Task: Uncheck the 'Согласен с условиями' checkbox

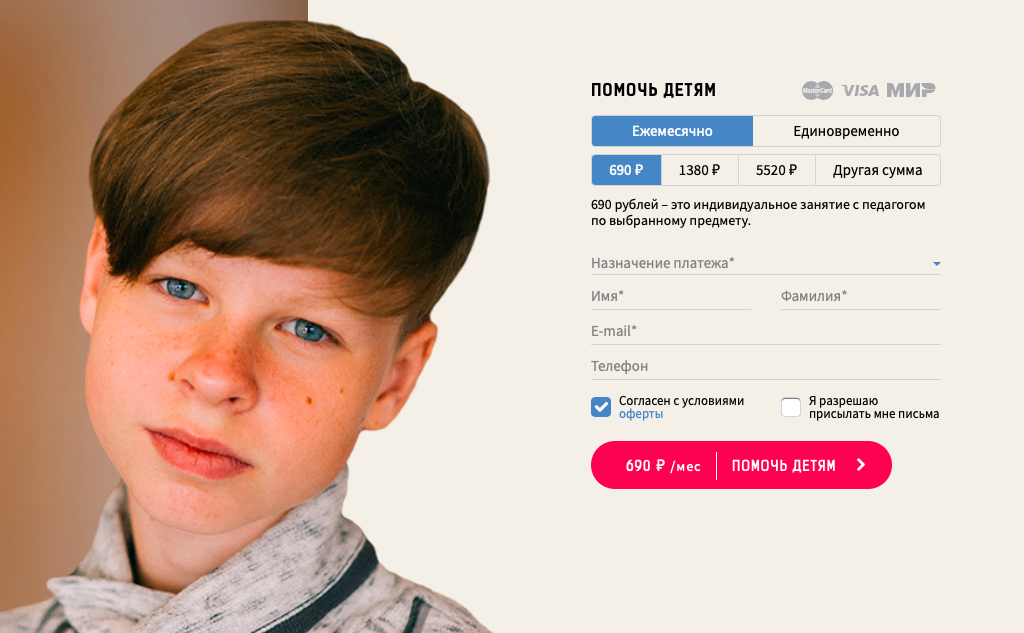Action: coord(601,407)
